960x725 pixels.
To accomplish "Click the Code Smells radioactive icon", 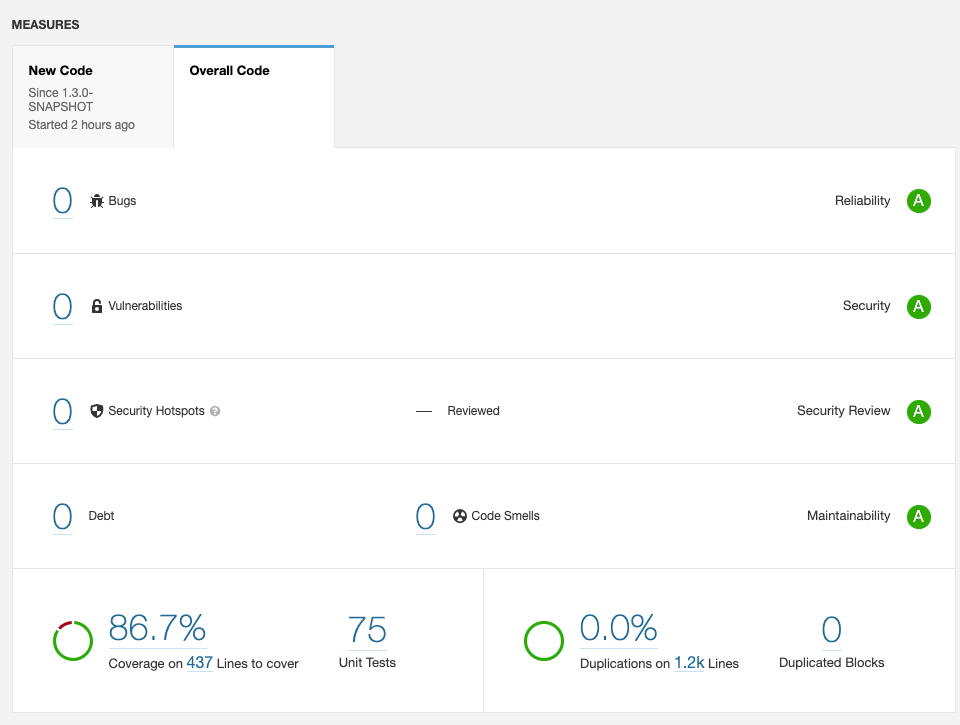I will (460, 516).
